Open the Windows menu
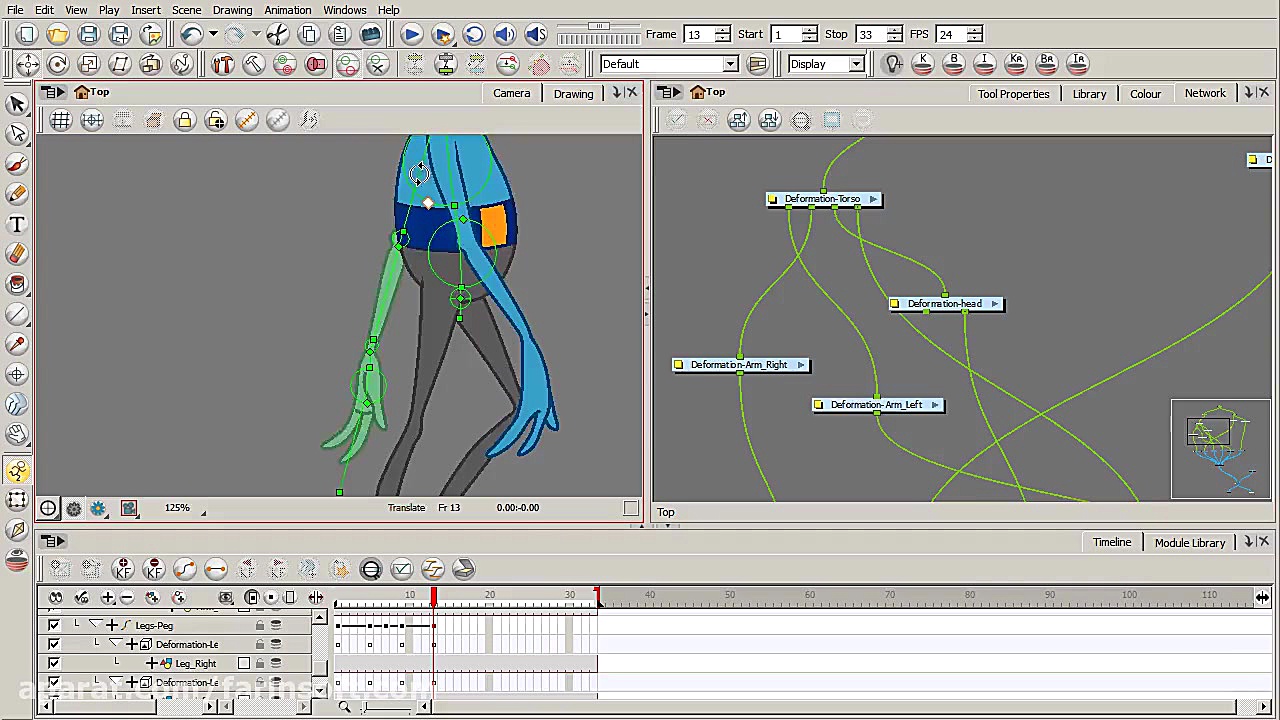 click(x=344, y=10)
